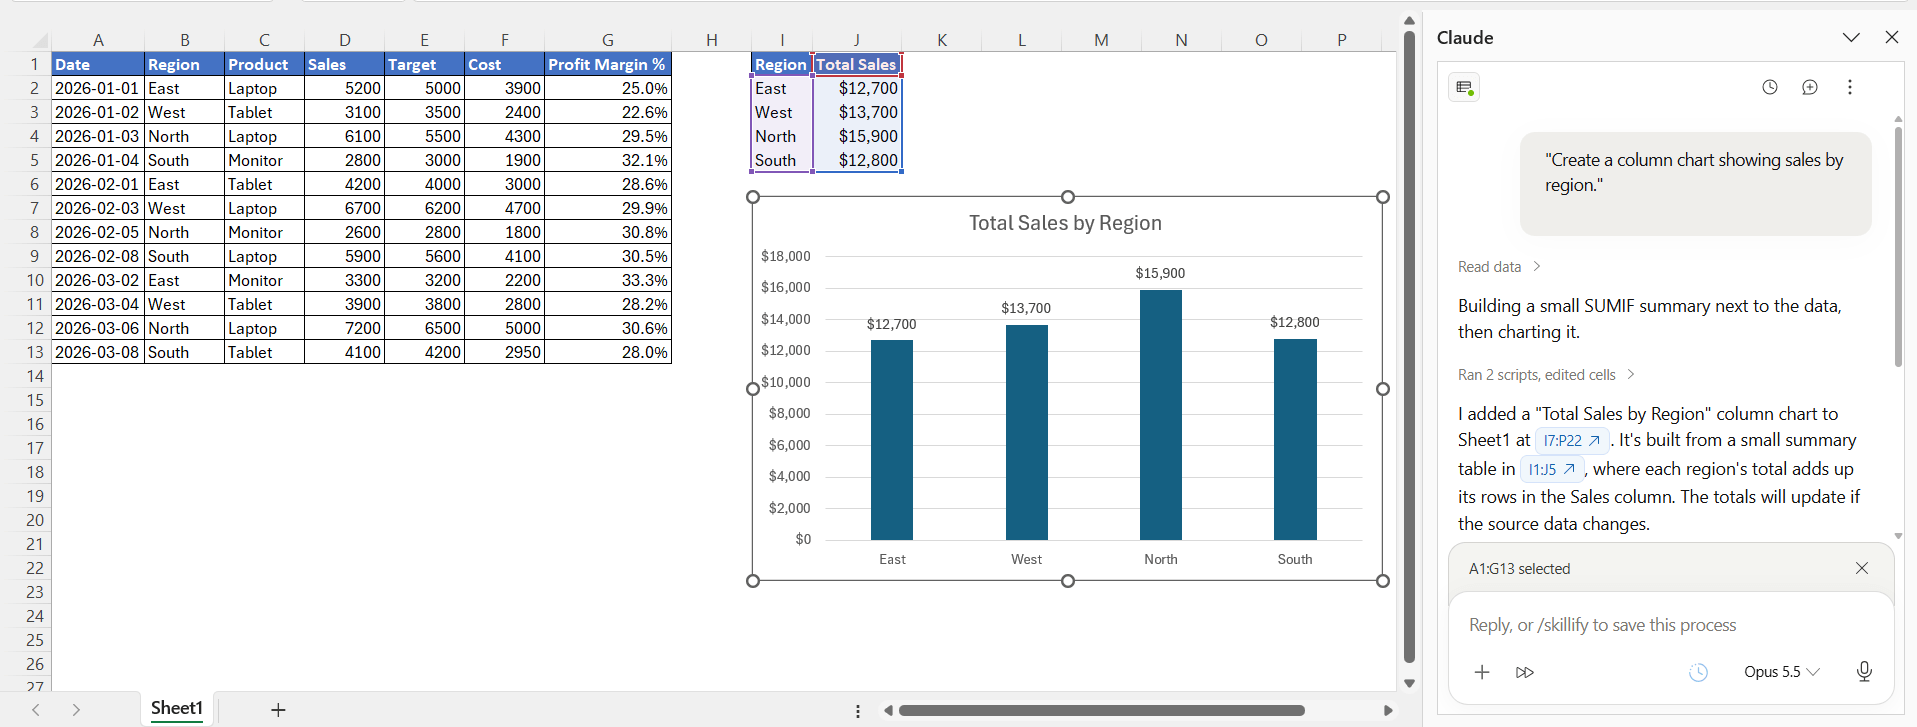The image size is (1917, 727).
Task: Click the fast-forward icon in reply box
Action: [x=1524, y=672]
